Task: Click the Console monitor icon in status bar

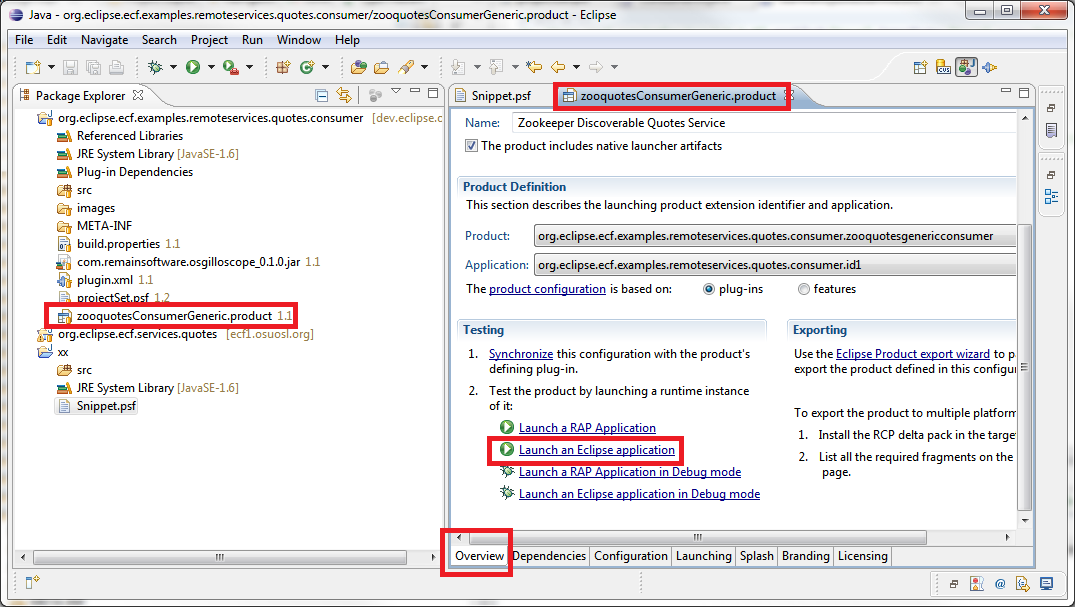Action: pyautogui.click(x=1046, y=584)
